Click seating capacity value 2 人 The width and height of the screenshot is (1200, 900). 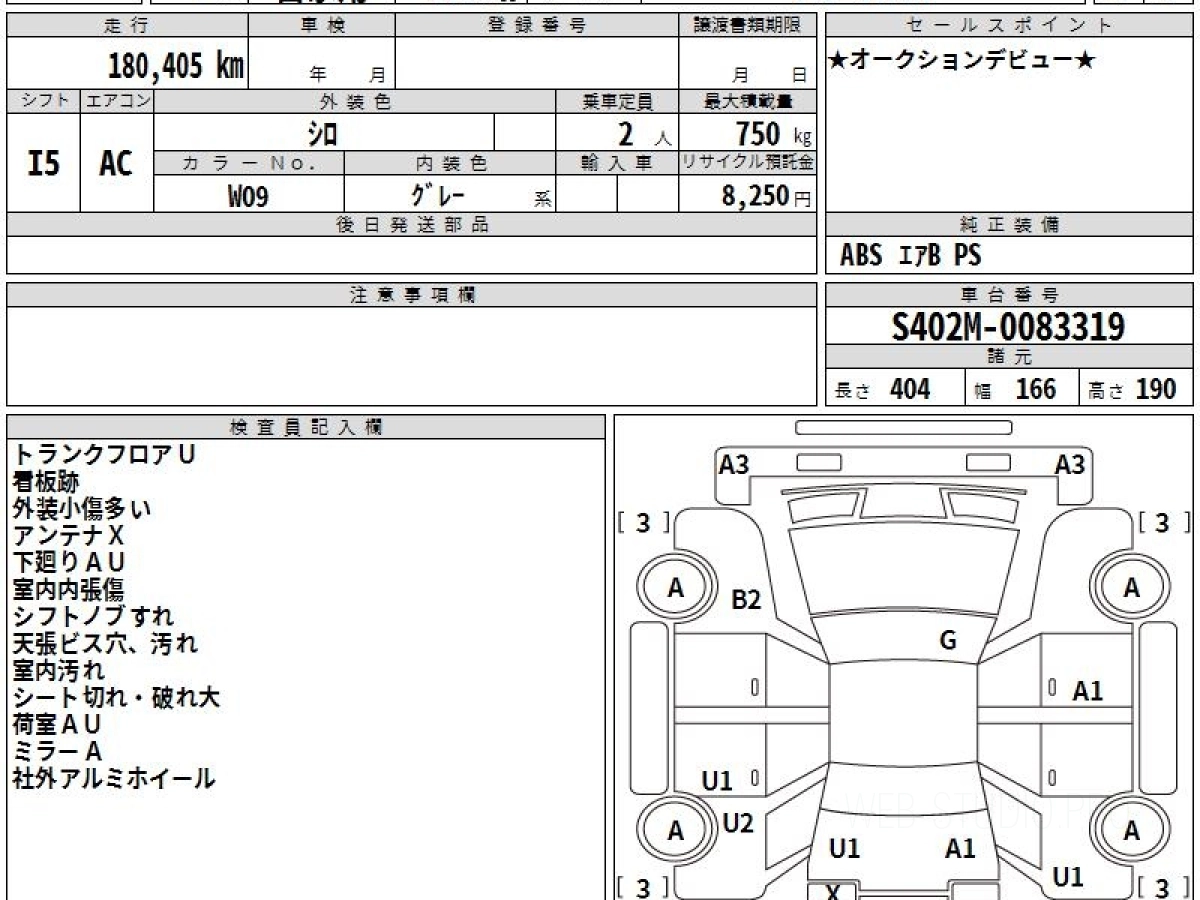(x=644, y=134)
